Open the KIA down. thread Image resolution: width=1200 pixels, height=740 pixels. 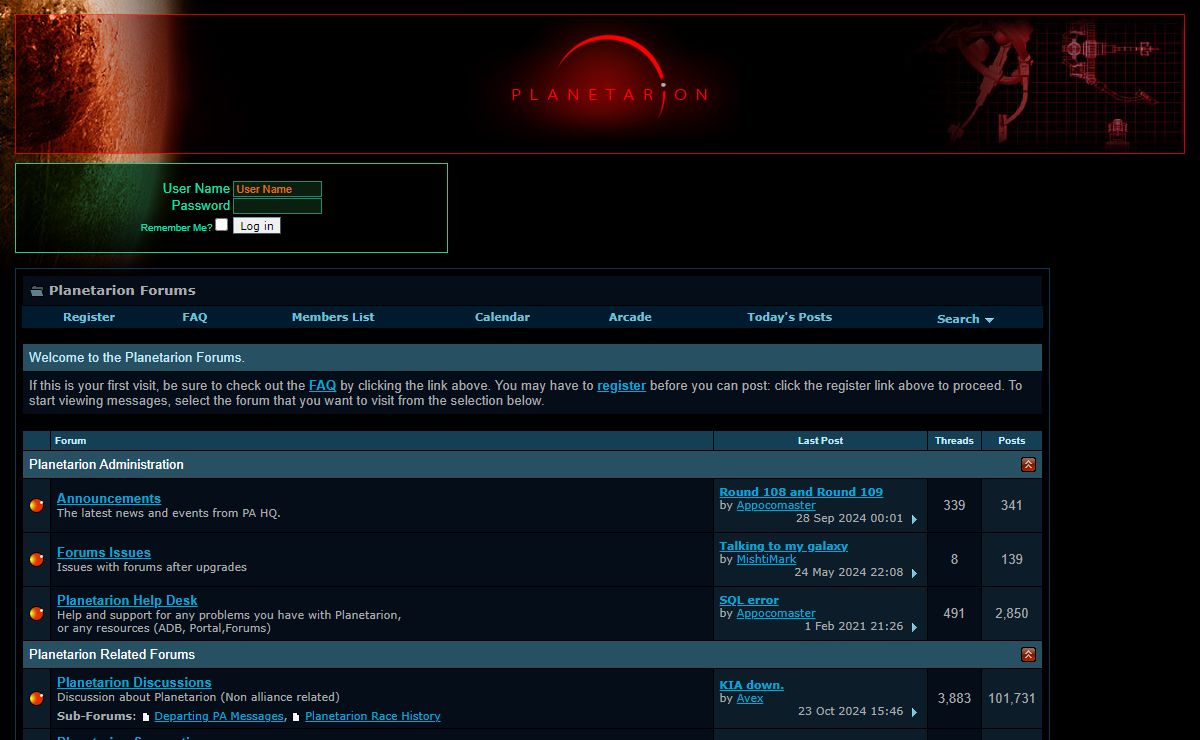click(752, 685)
